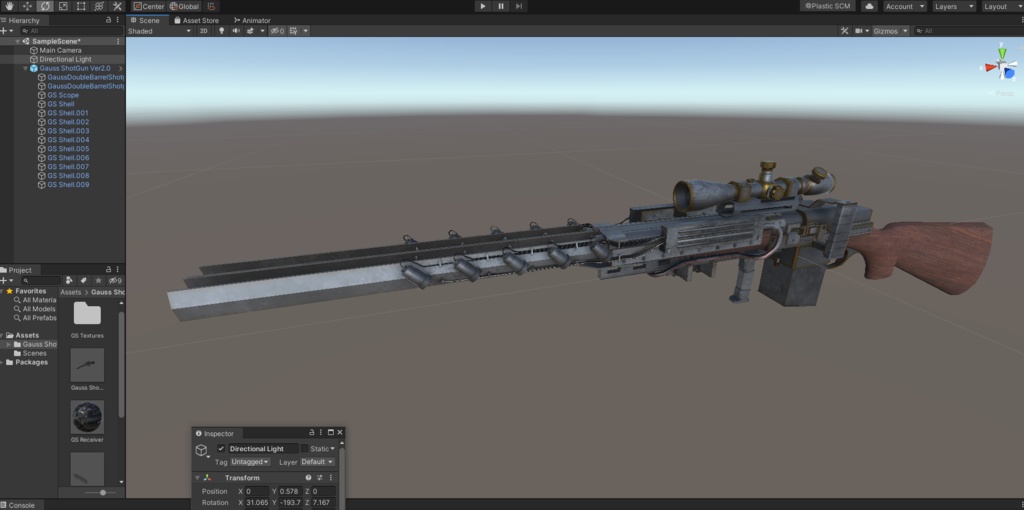Select the Move tool
Screen dimensions: 1024x510
(x=27, y=6)
